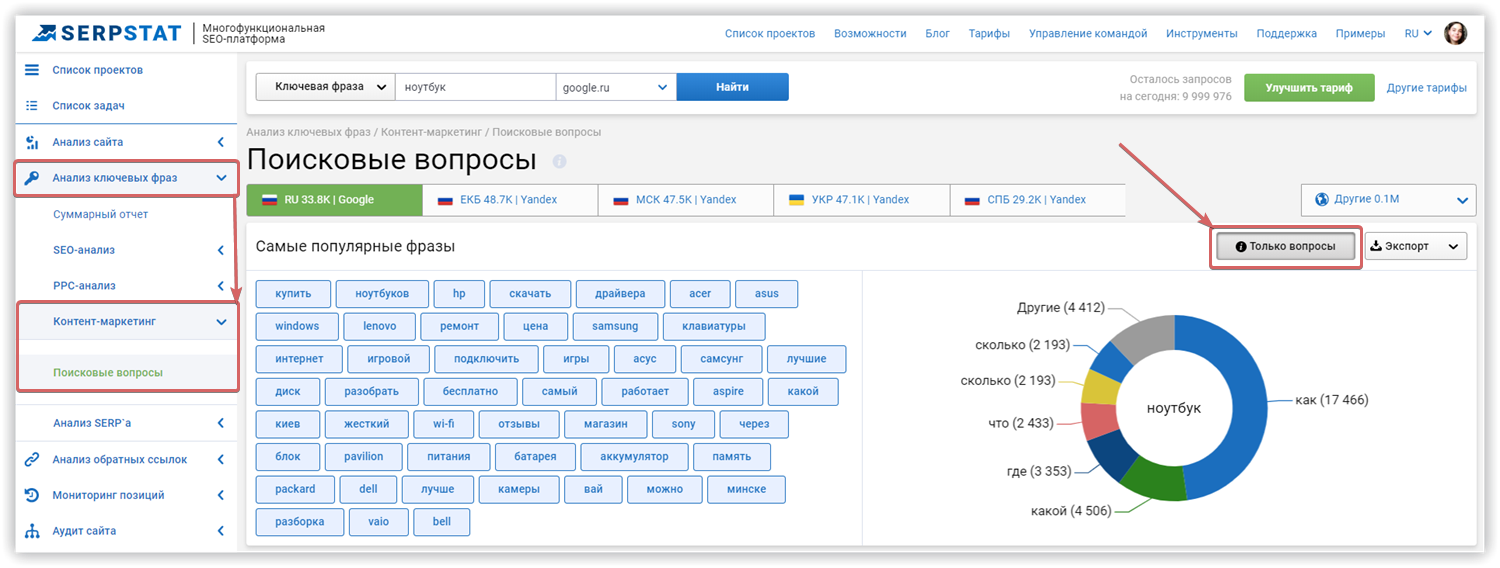Viewport: 1500px width, 568px height.
Task: Open the Примеры link
Action: [x=1360, y=33]
